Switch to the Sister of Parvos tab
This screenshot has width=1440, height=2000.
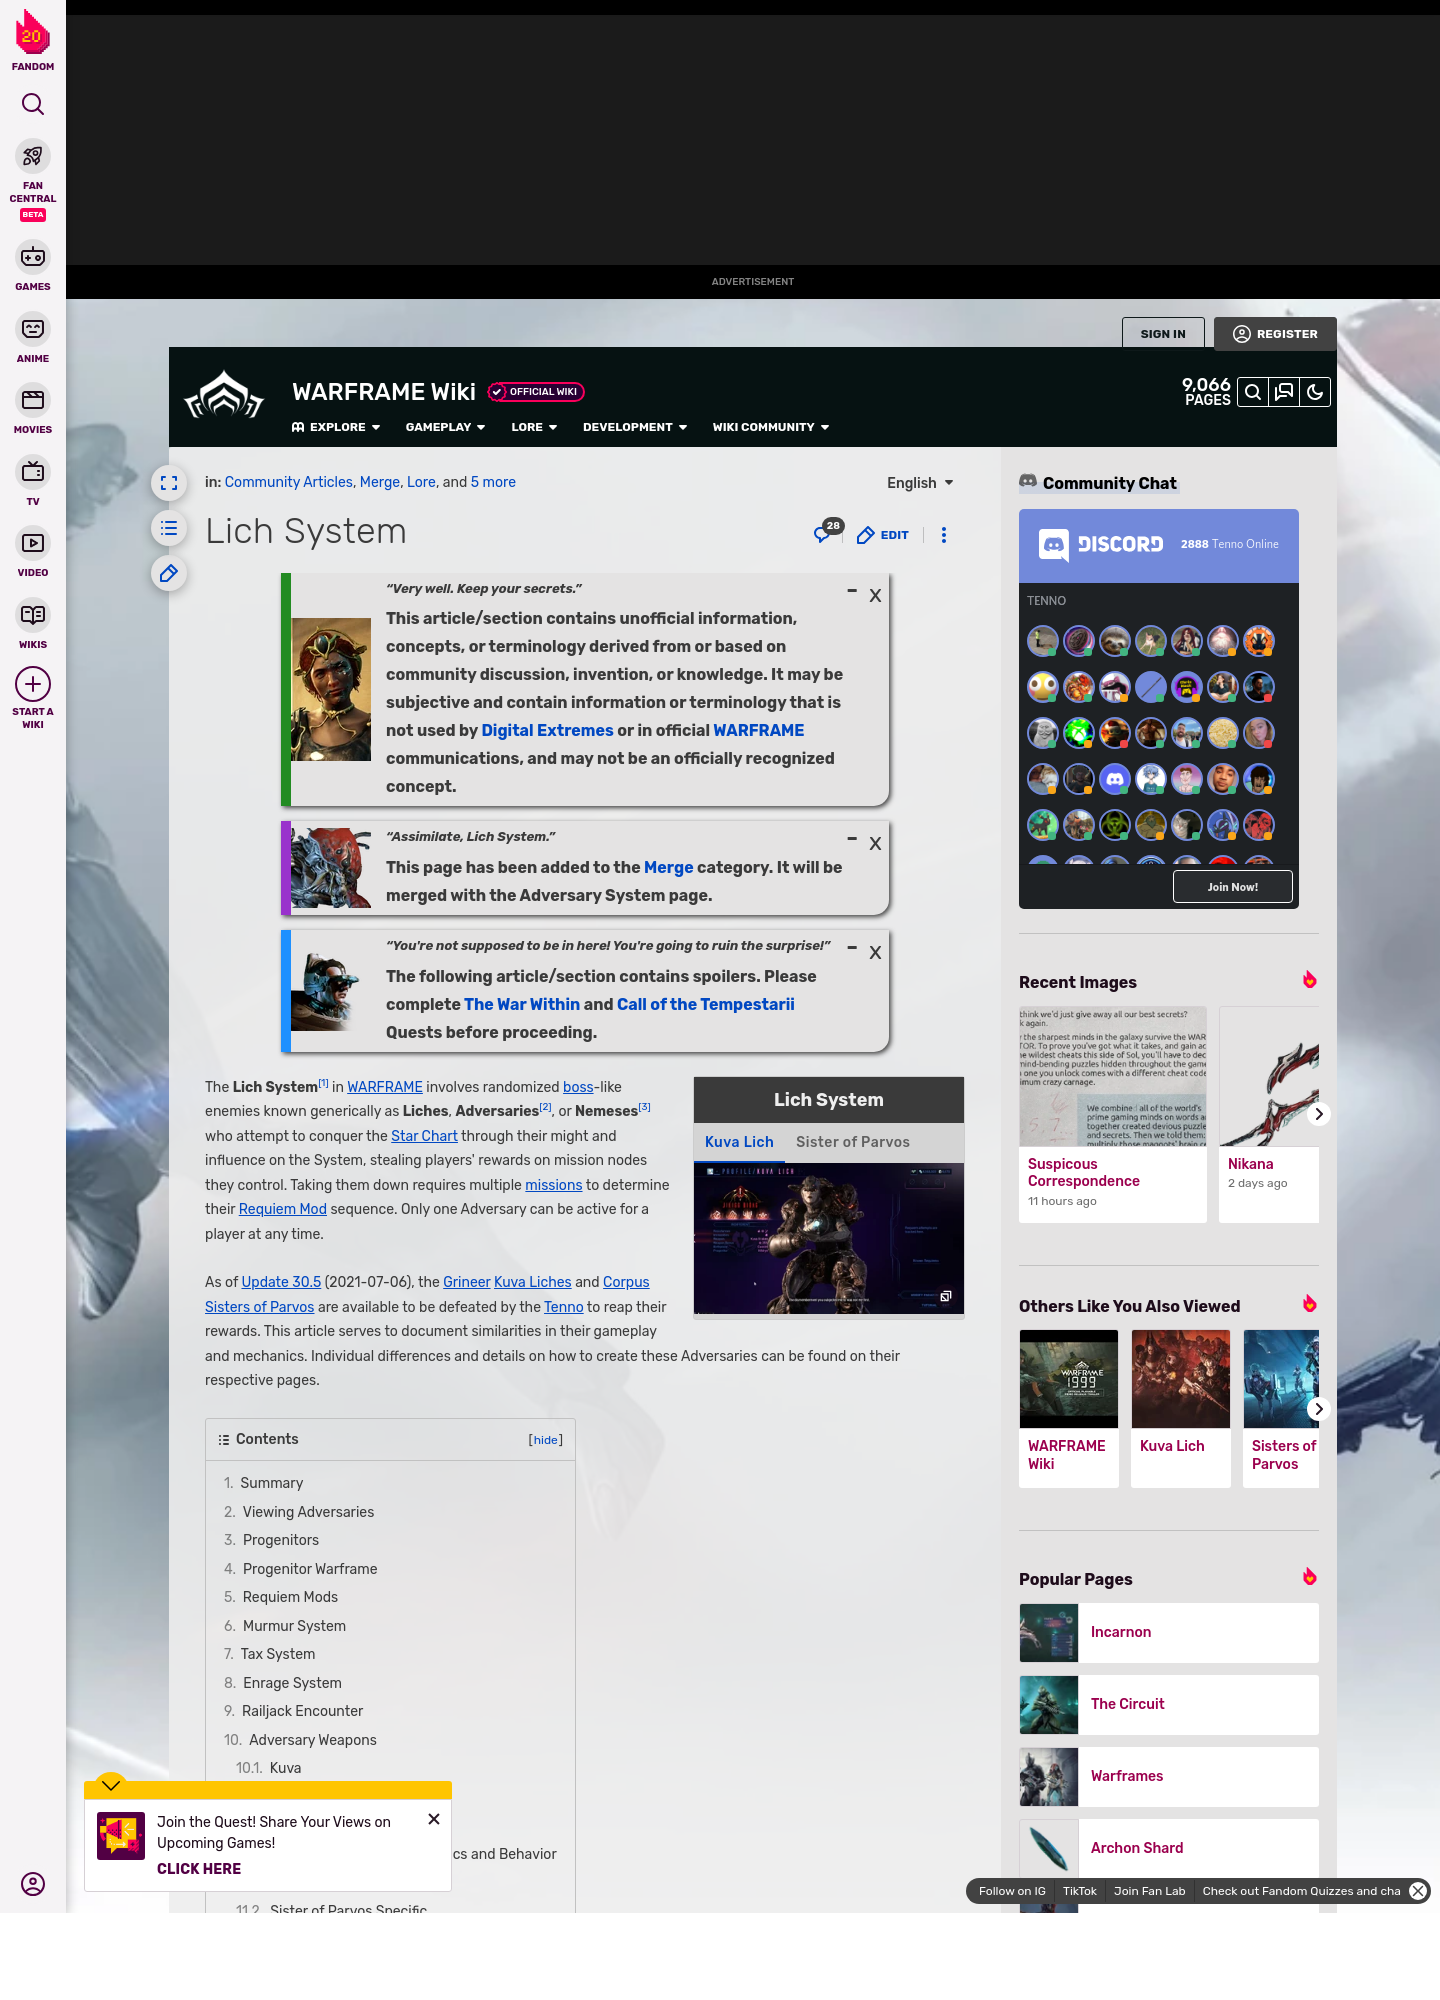853,1142
